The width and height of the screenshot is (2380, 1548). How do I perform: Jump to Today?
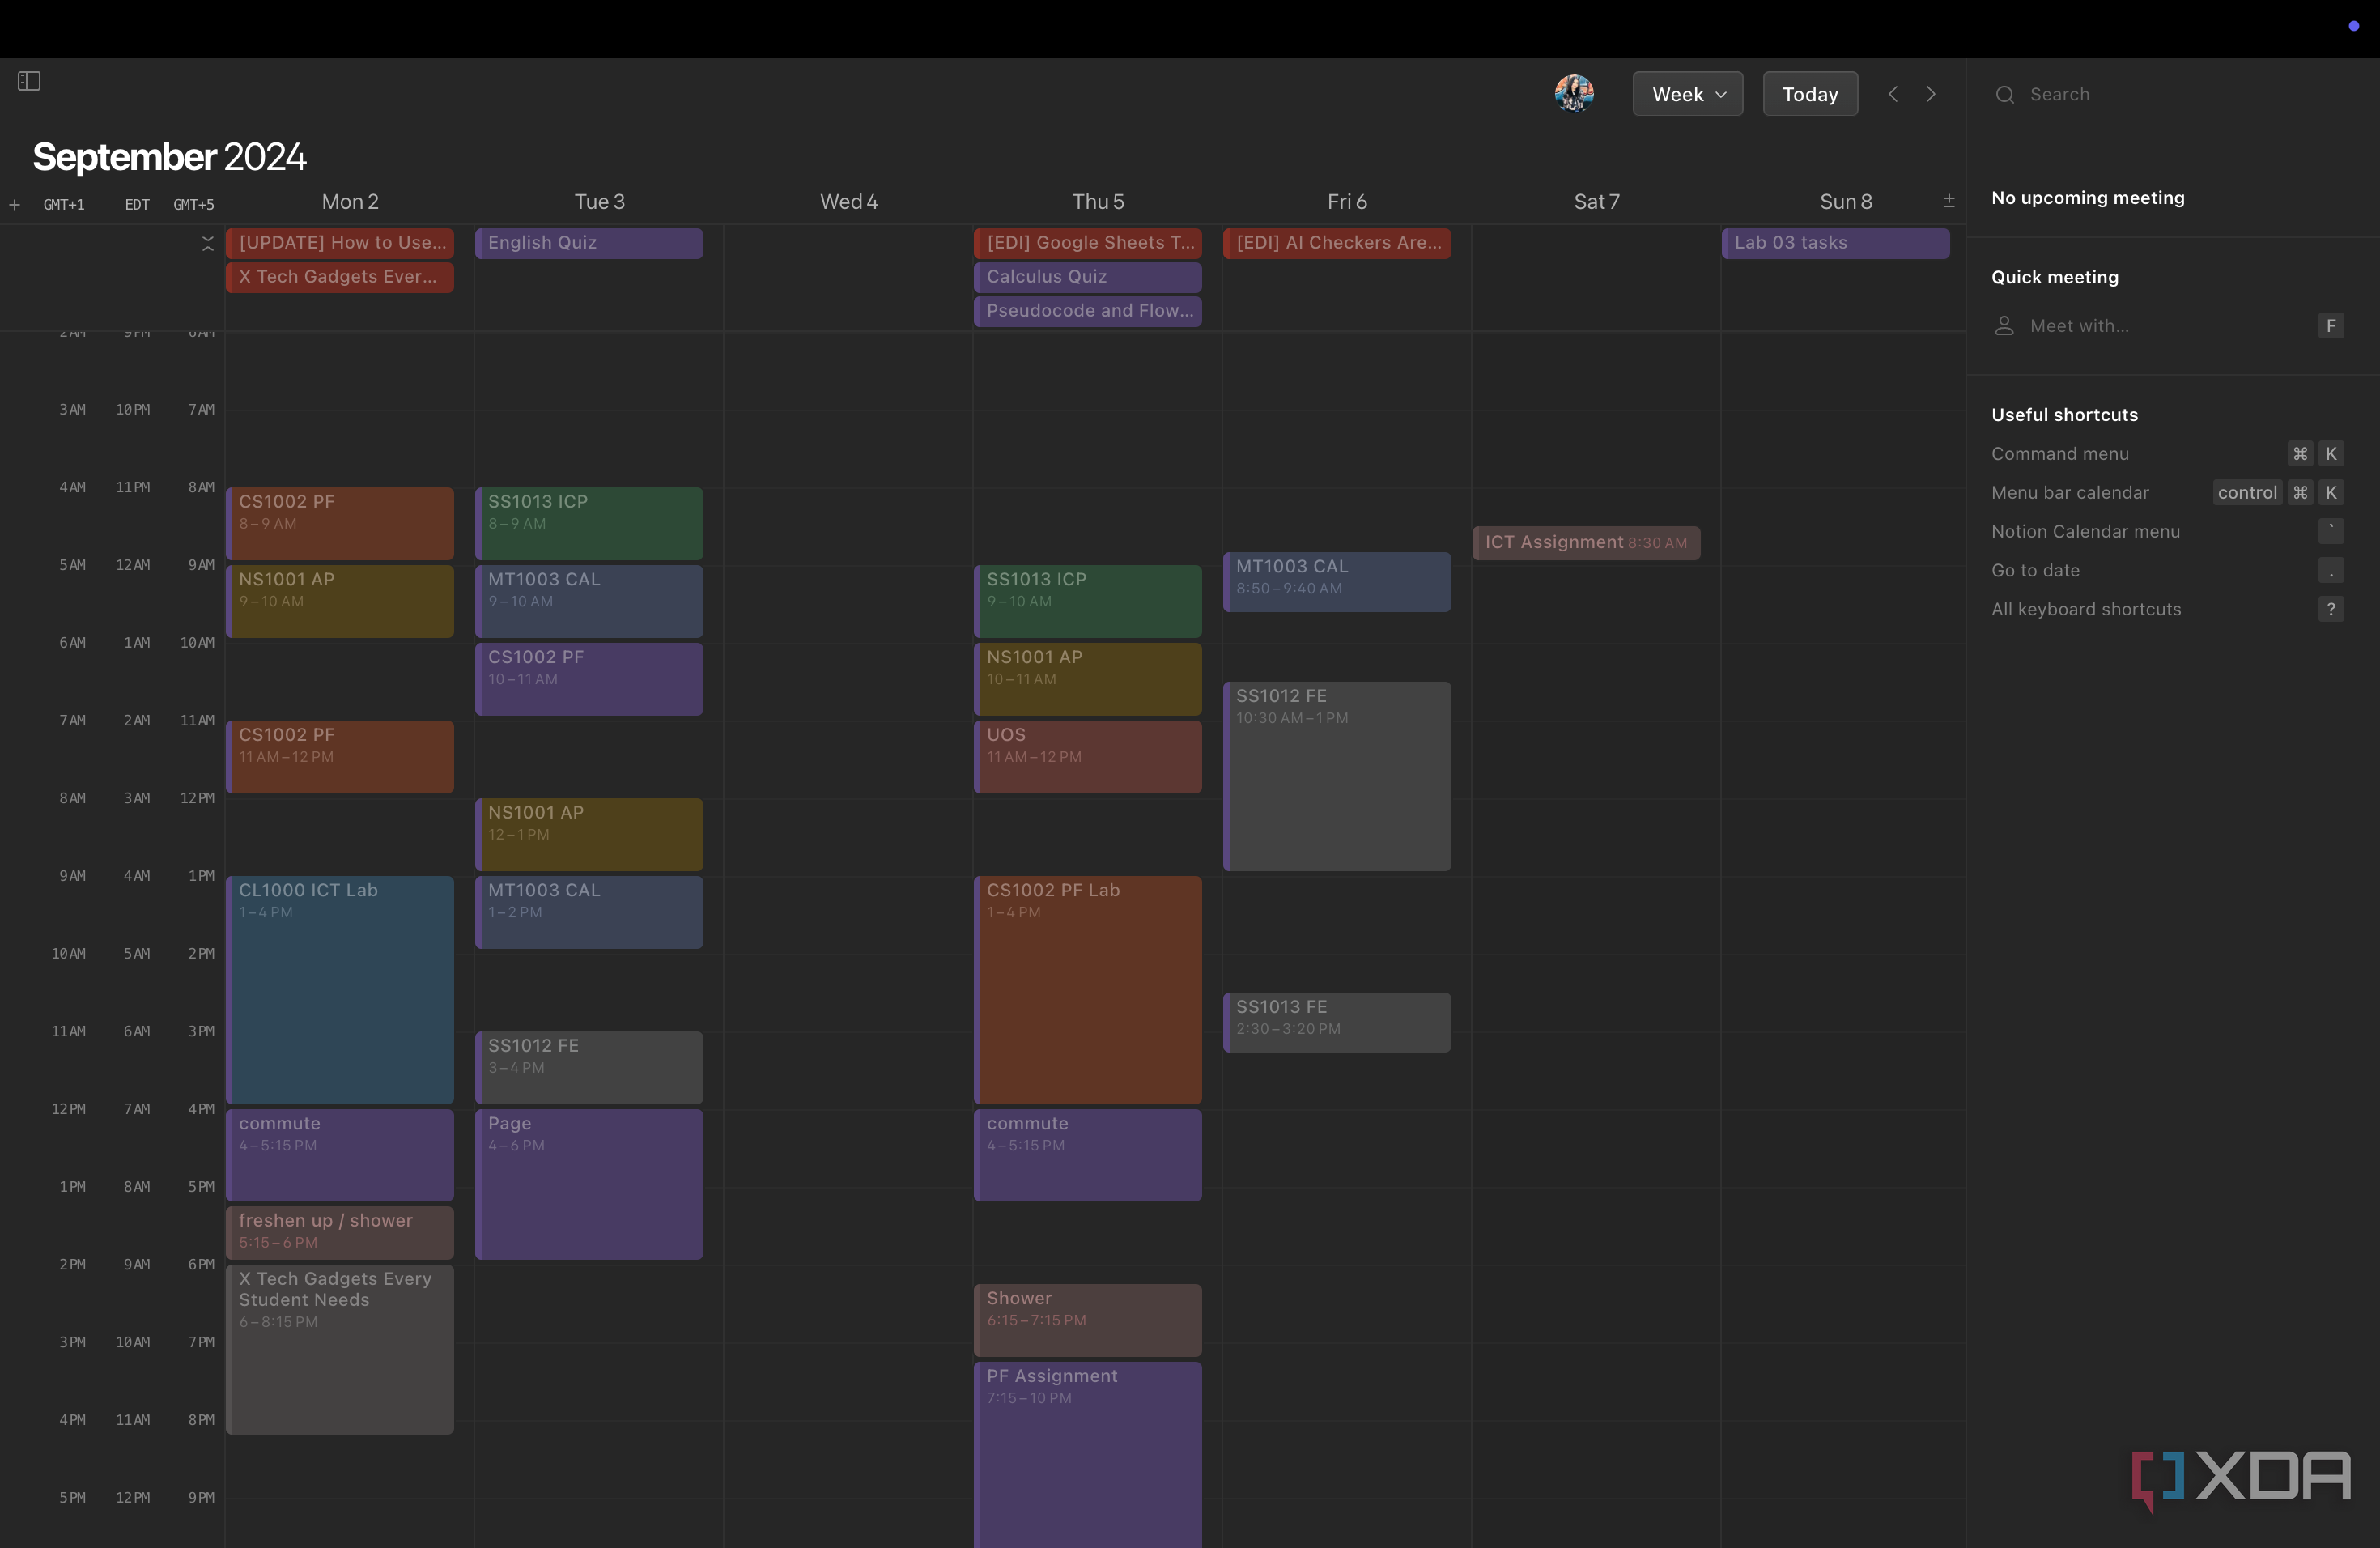pos(1810,94)
